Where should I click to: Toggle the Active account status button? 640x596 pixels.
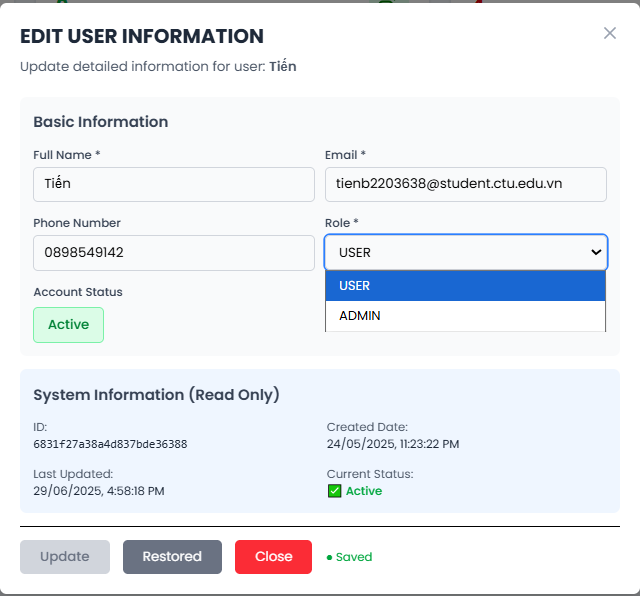pyautogui.click(x=69, y=325)
